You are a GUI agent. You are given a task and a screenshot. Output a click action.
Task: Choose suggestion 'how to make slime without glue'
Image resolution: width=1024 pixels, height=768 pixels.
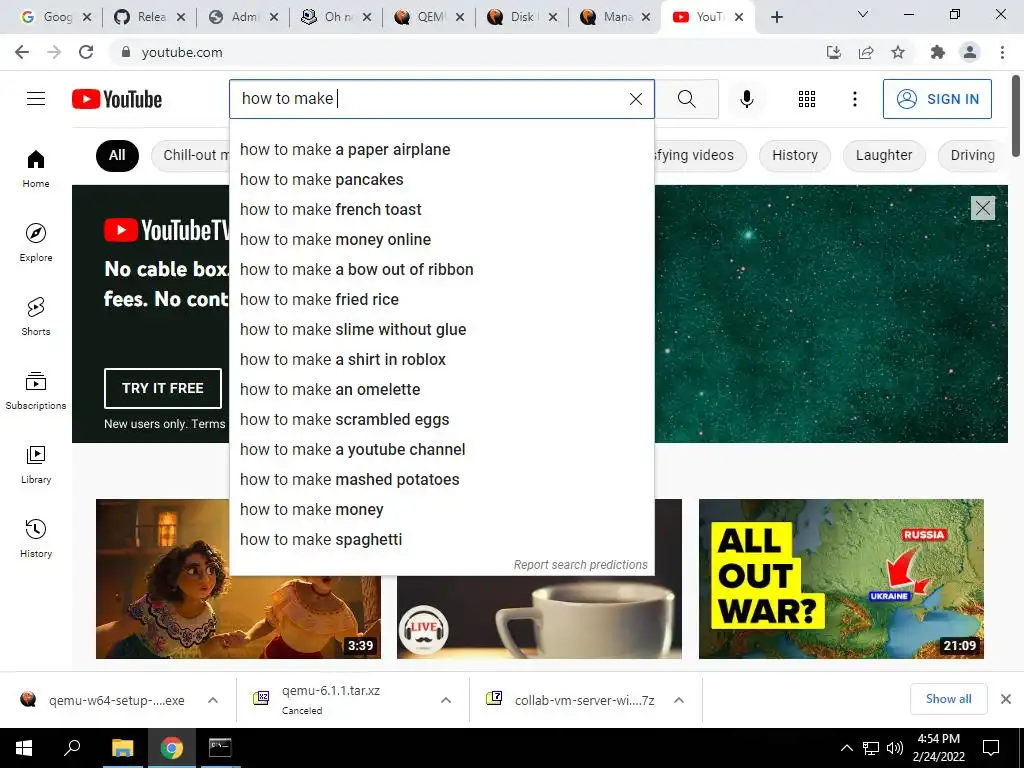click(x=441, y=330)
